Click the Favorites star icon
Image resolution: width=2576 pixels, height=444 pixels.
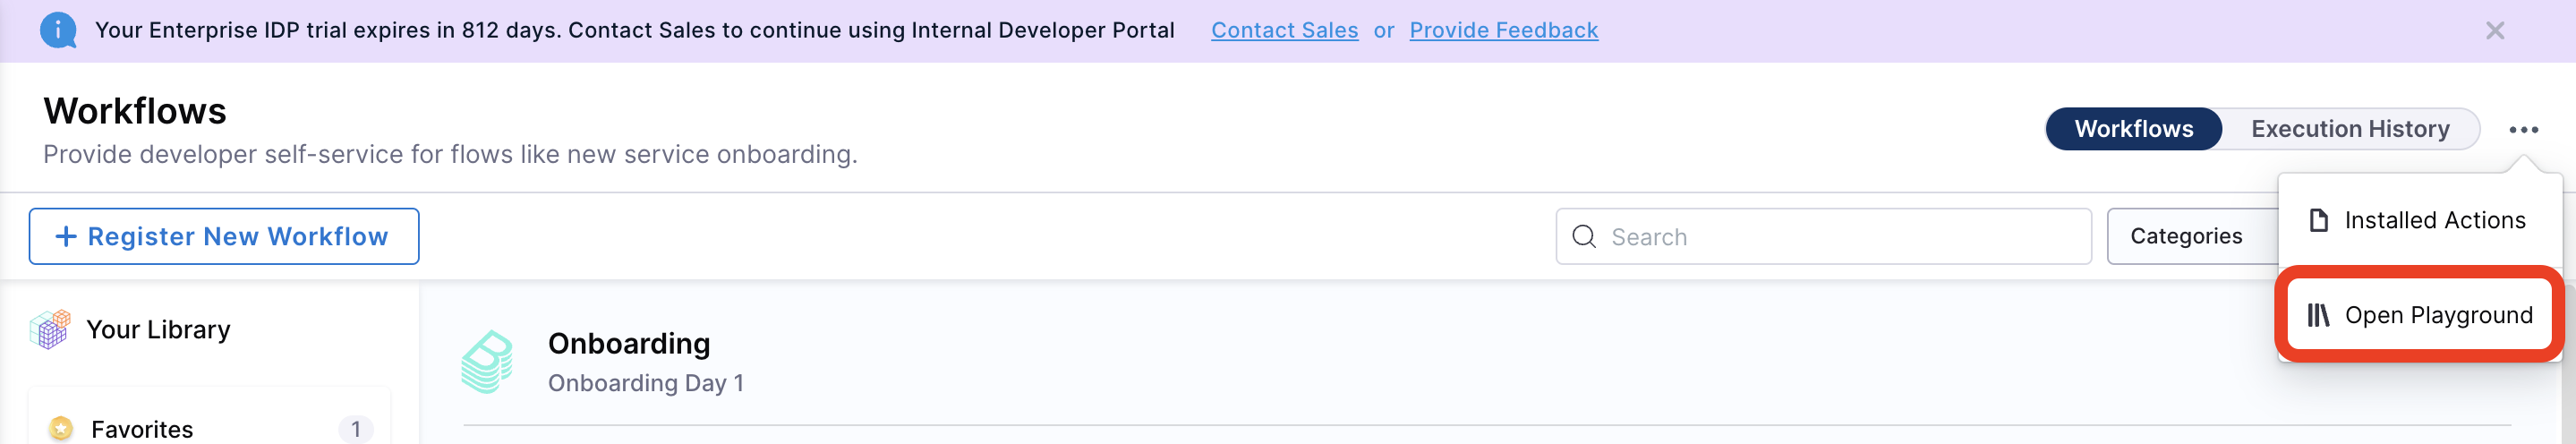click(62, 428)
